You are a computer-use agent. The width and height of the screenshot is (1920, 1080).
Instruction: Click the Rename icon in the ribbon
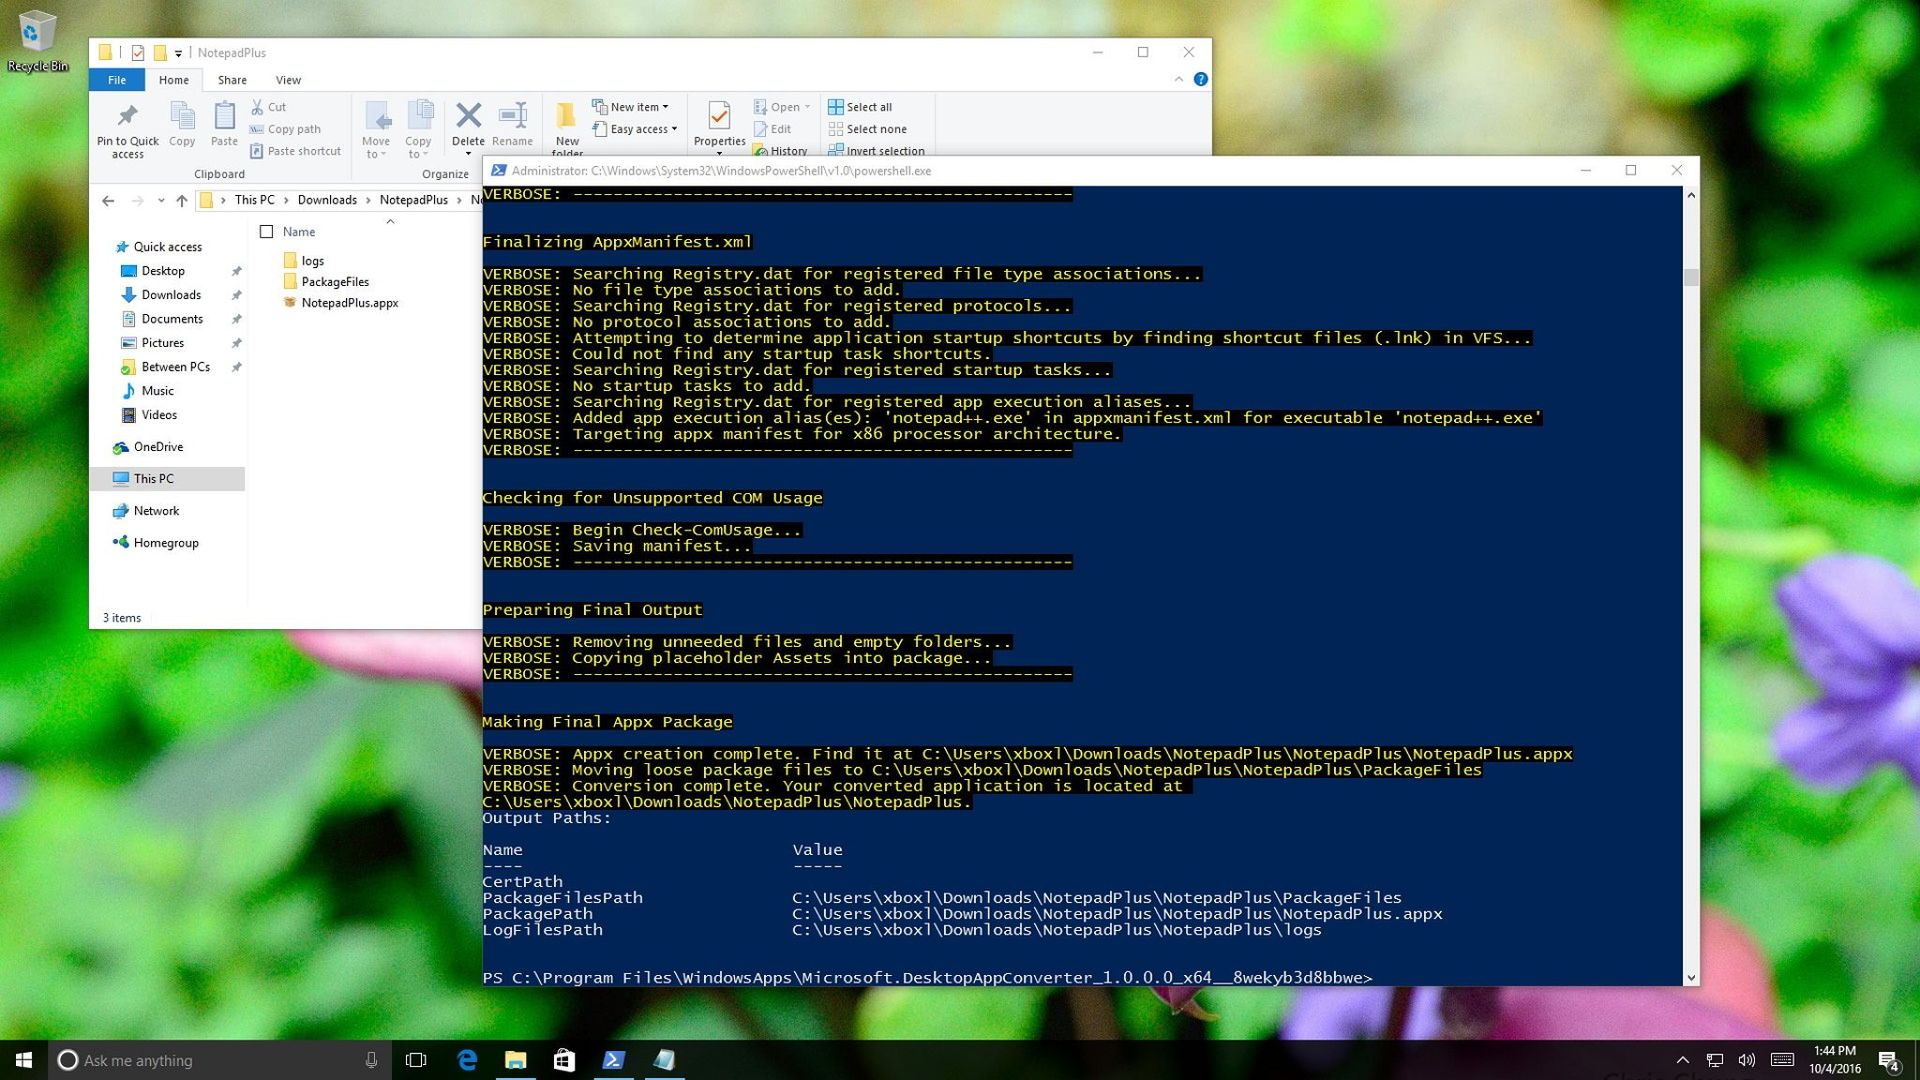[512, 120]
